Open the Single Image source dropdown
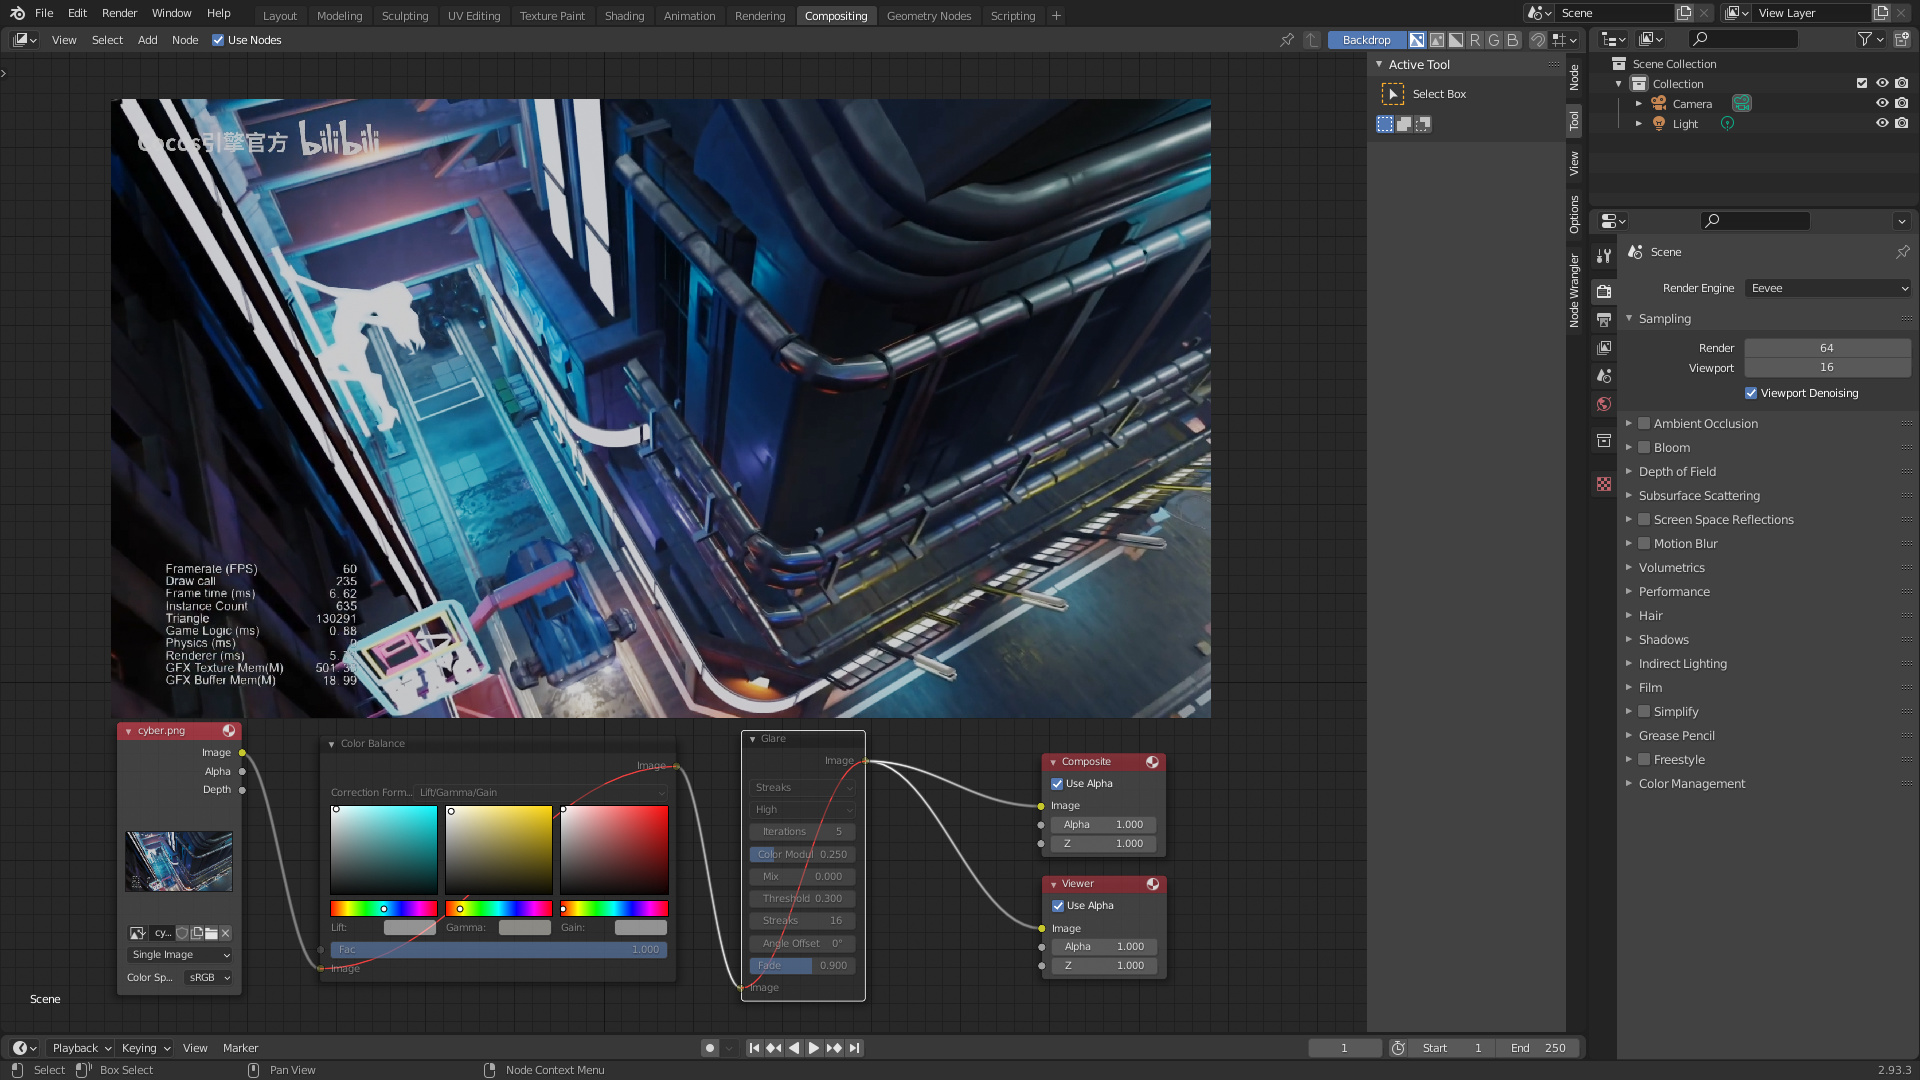Viewport: 1920px width, 1080px height. click(180, 955)
